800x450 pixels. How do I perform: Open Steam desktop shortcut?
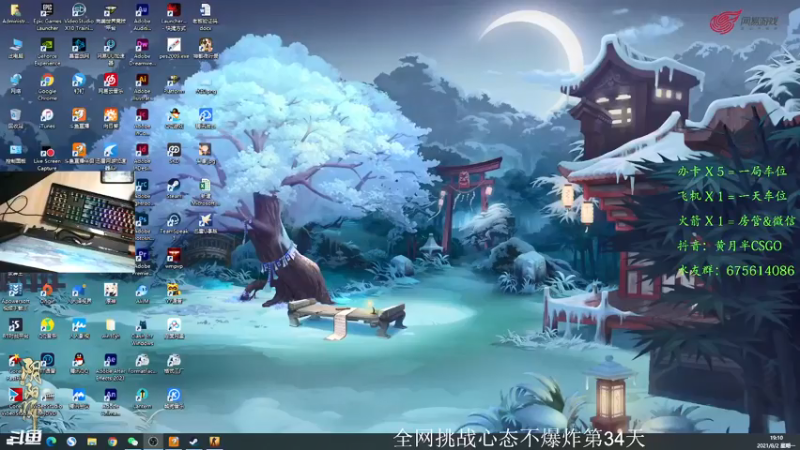[x=173, y=188]
